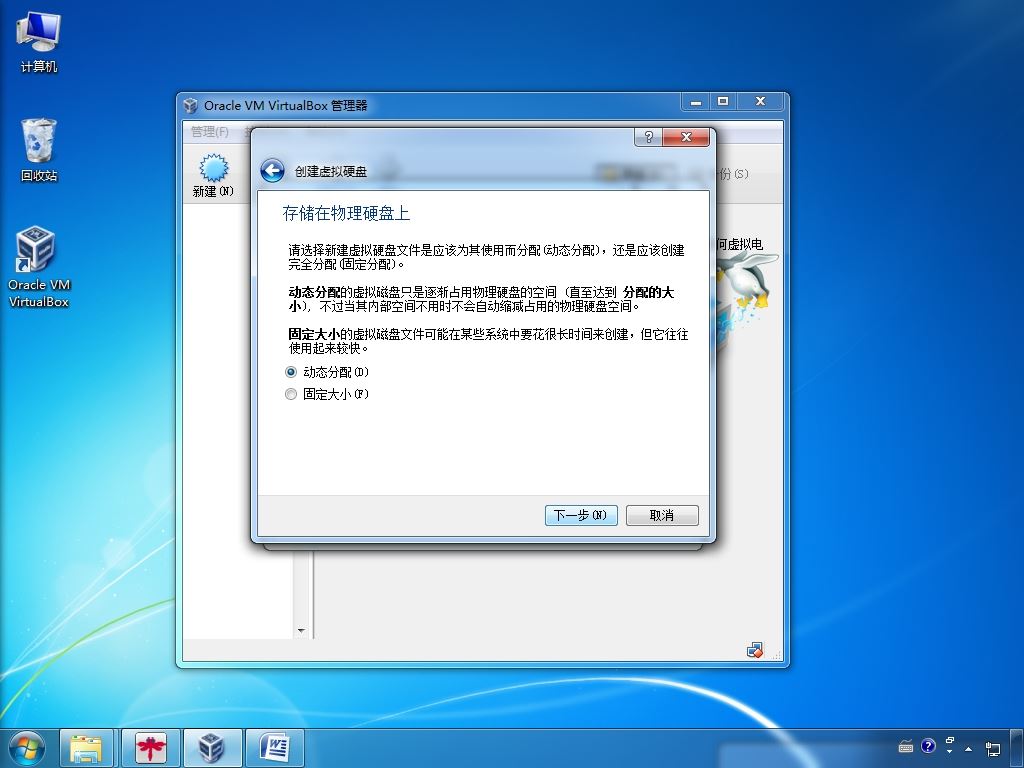Open the red dragonfly app in taskbar
Screen dimensions: 1024x768
tap(151, 748)
